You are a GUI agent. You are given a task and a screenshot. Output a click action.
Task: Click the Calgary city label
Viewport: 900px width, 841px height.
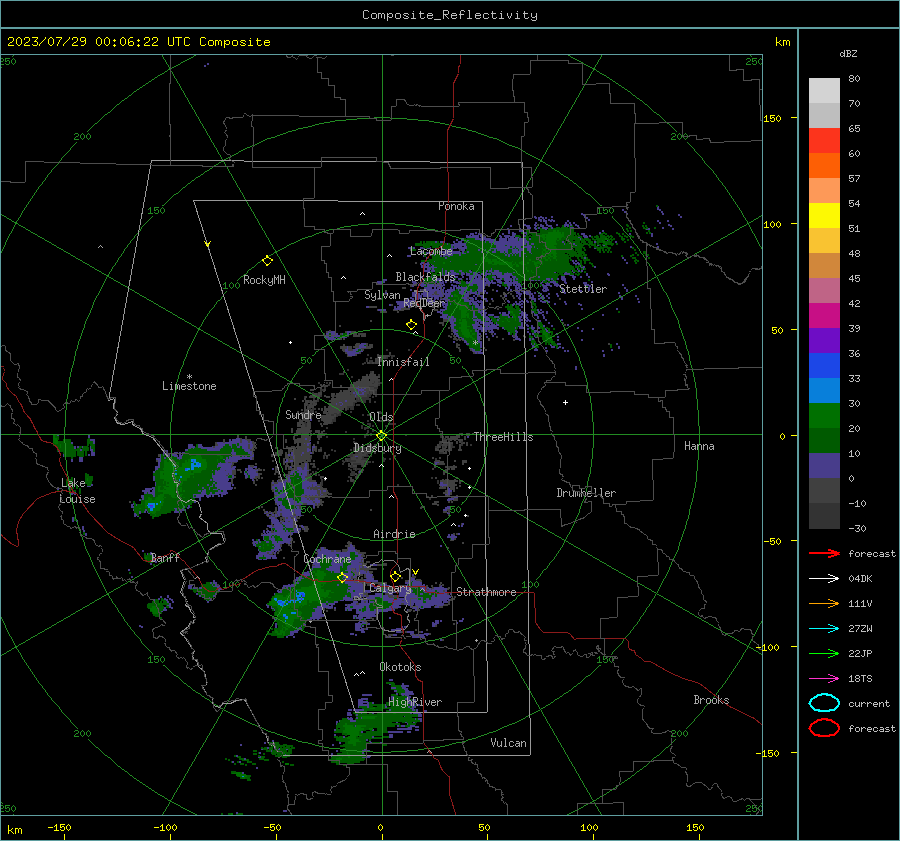[x=390, y=588]
